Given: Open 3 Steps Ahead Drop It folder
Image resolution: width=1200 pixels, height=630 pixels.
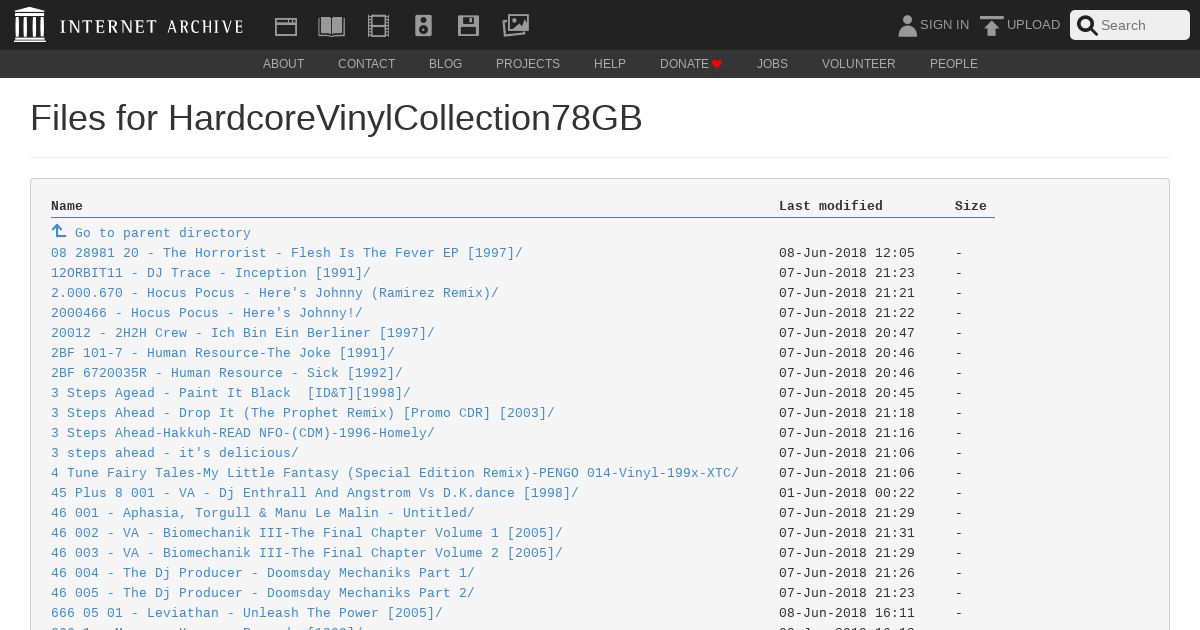Looking at the screenshot, I should [x=303, y=413].
